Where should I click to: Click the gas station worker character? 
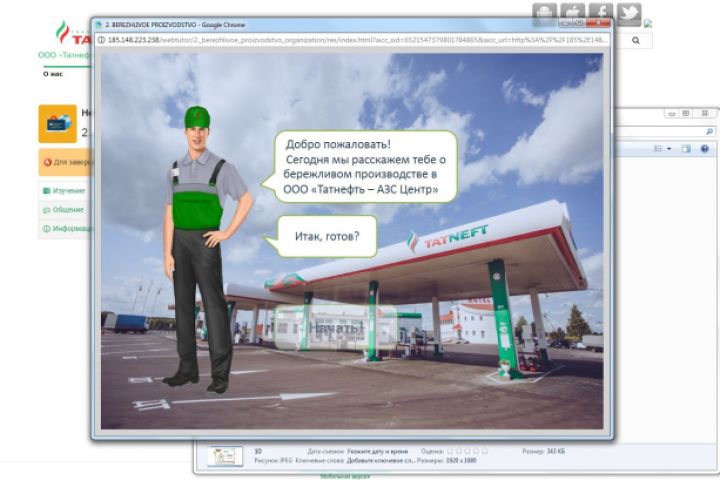(207, 250)
